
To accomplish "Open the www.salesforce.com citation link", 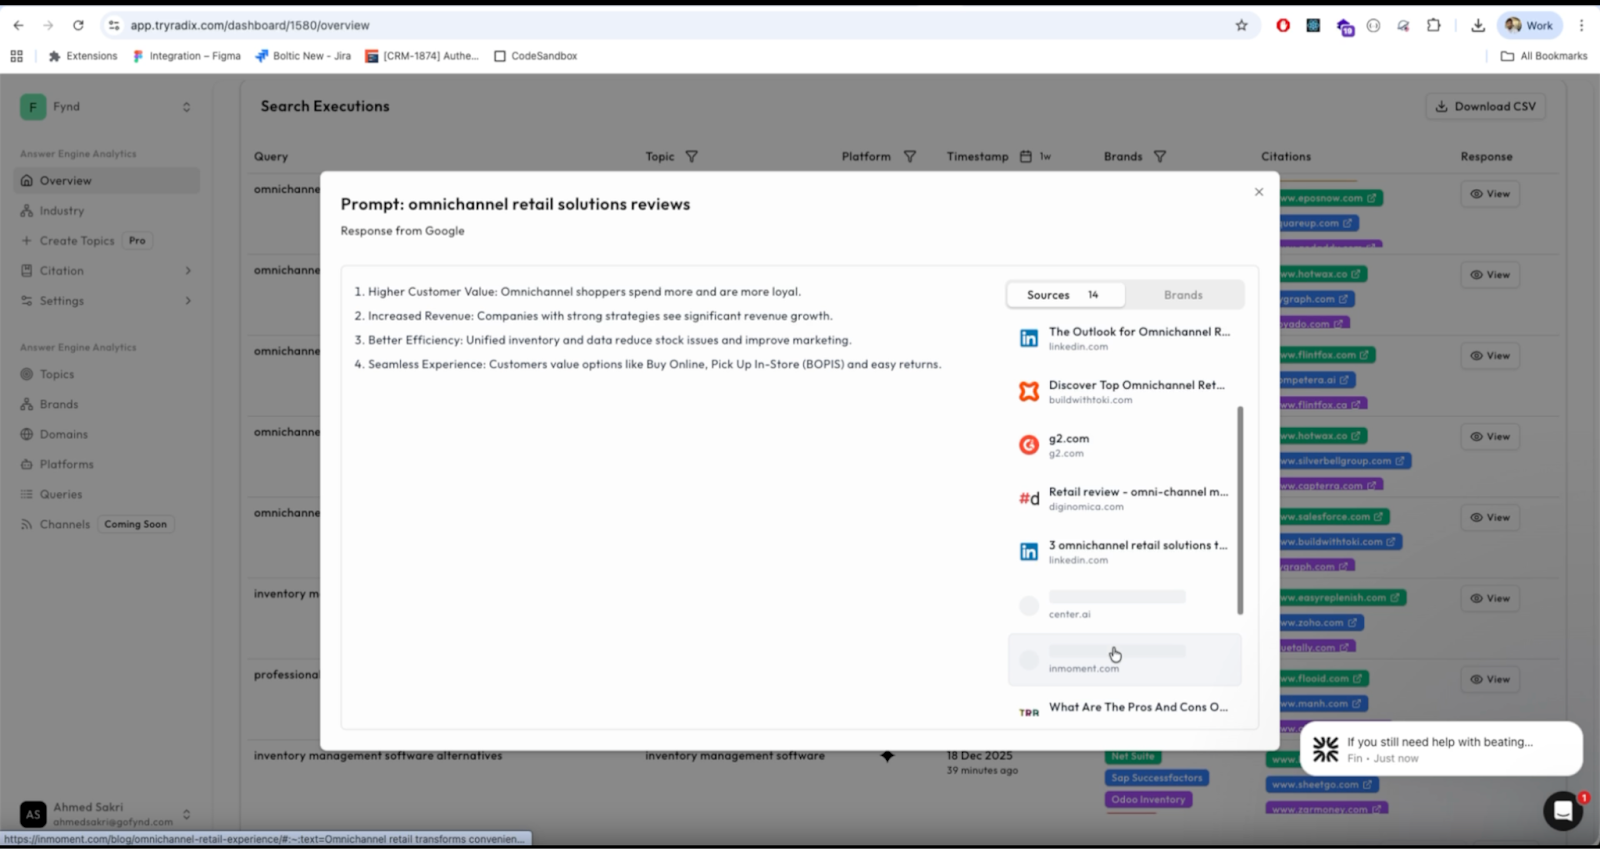I will (1334, 517).
